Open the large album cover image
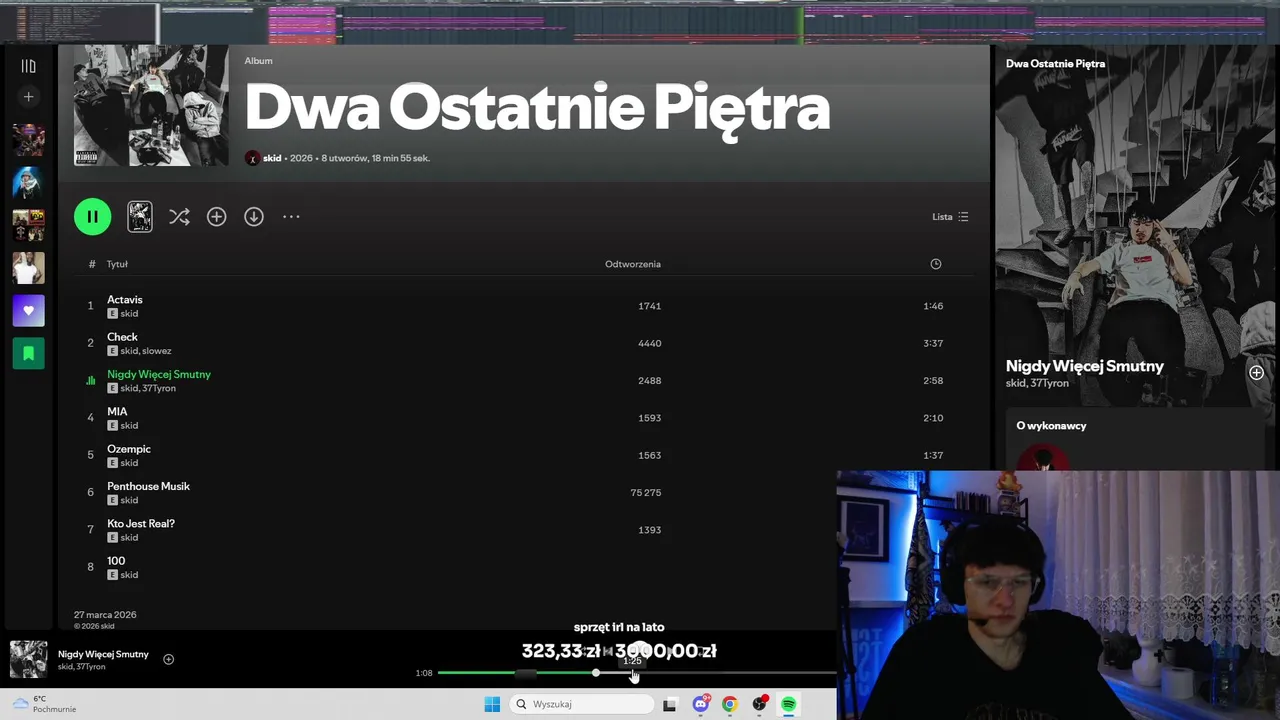This screenshot has height=720, width=1280. (151, 105)
